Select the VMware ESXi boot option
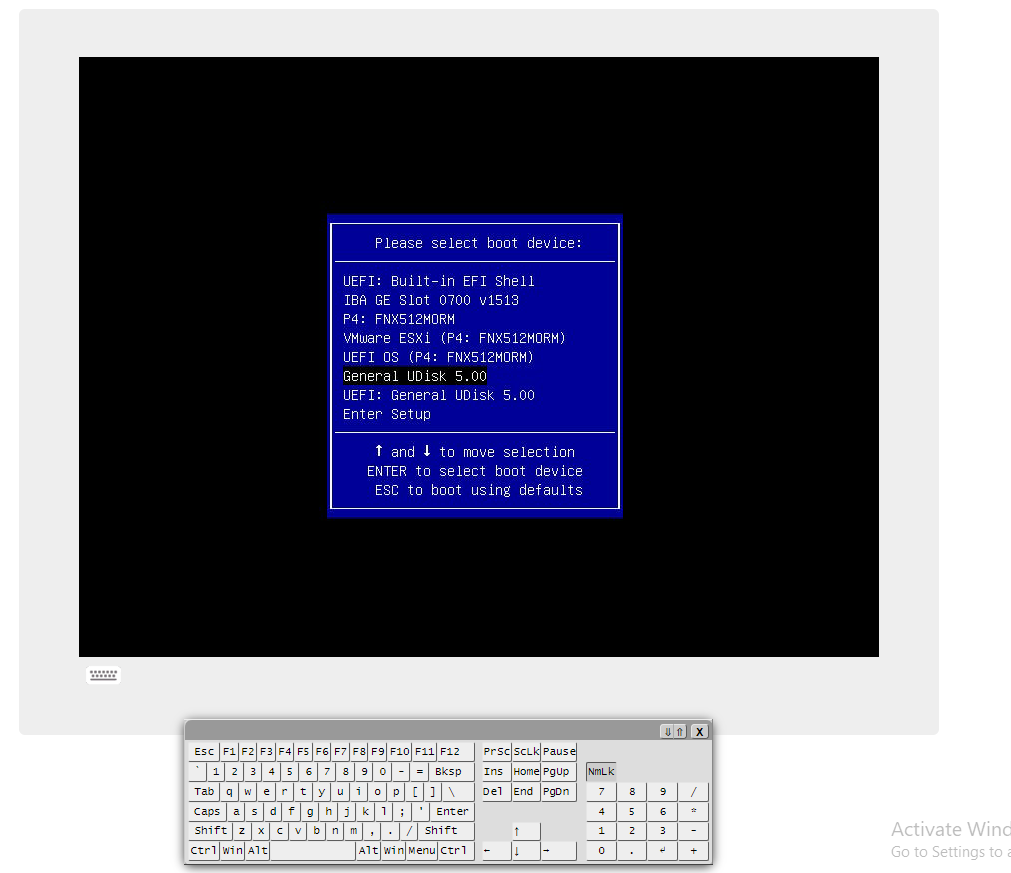Image resolution: width=1011 pixels, height=873 pixels. pos(454,338)
